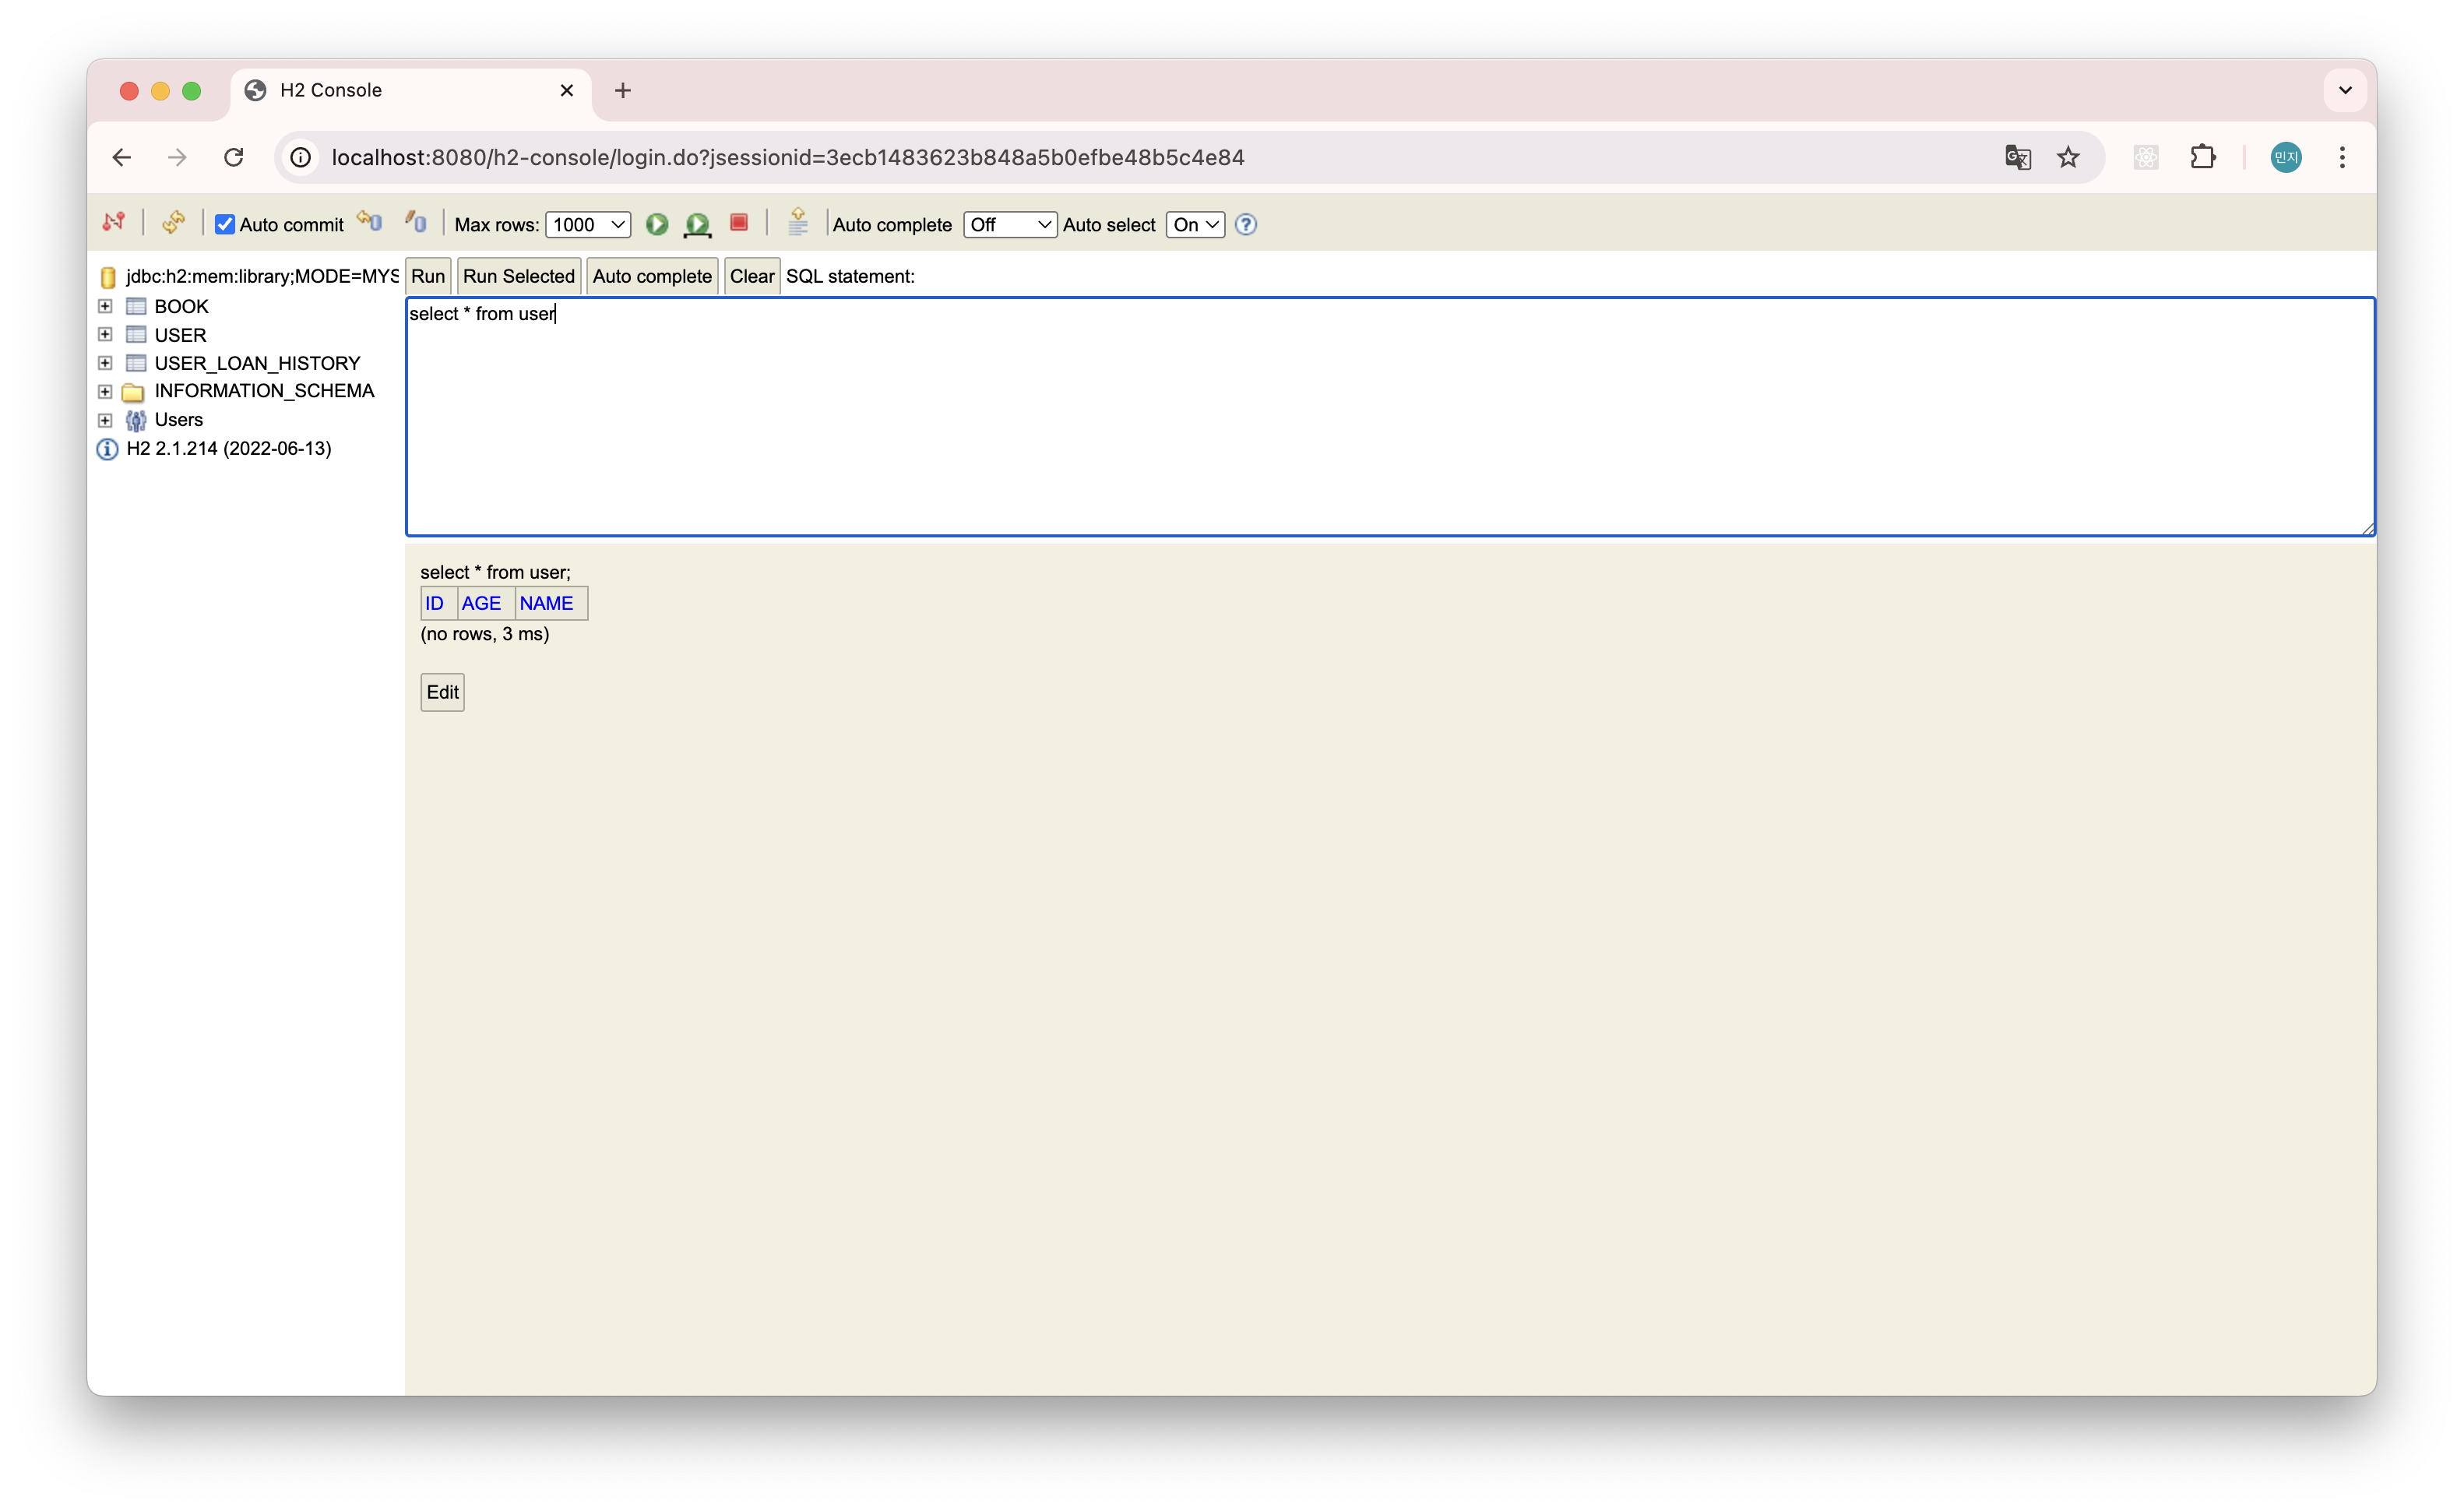Click inside the SQL statement text area
Image resolution: width=2464 pixels, height=1511 pixels.
[1390, 416]
